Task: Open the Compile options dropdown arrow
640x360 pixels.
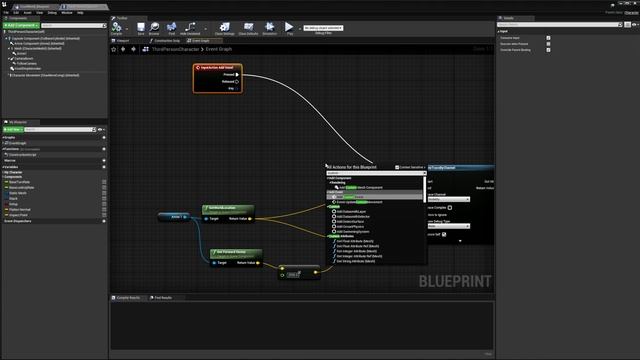Action: [127, 29]
